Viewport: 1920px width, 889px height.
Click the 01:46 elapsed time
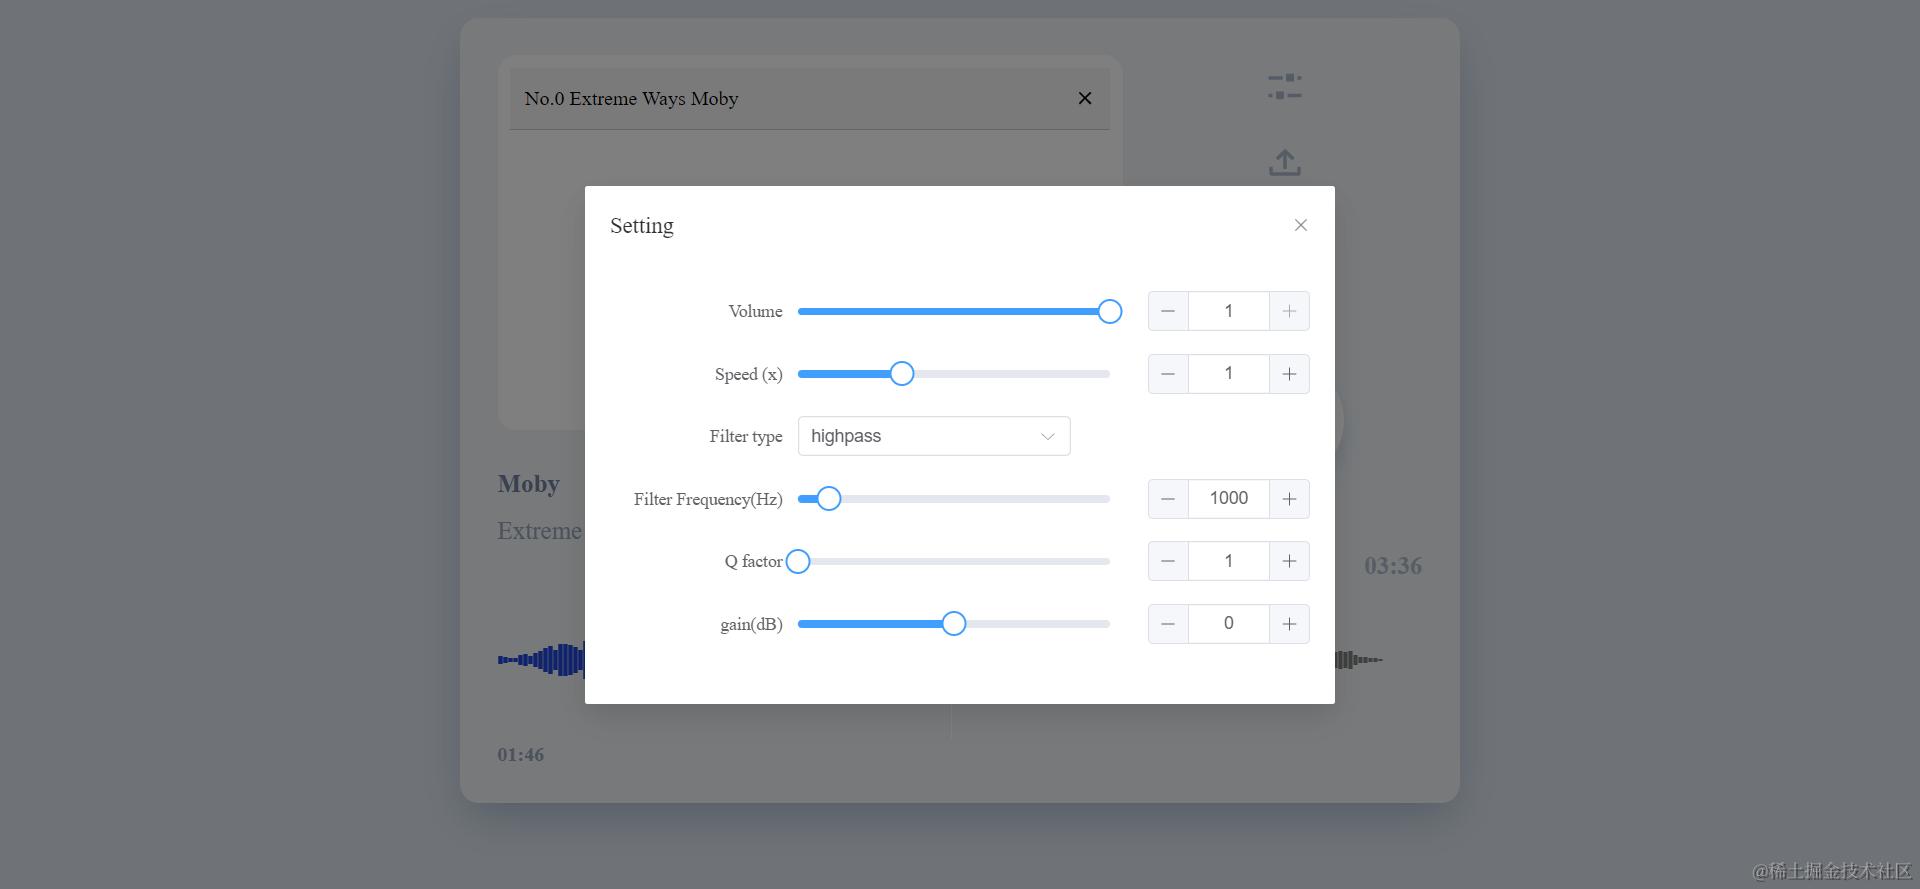click(x=521, y=755)
